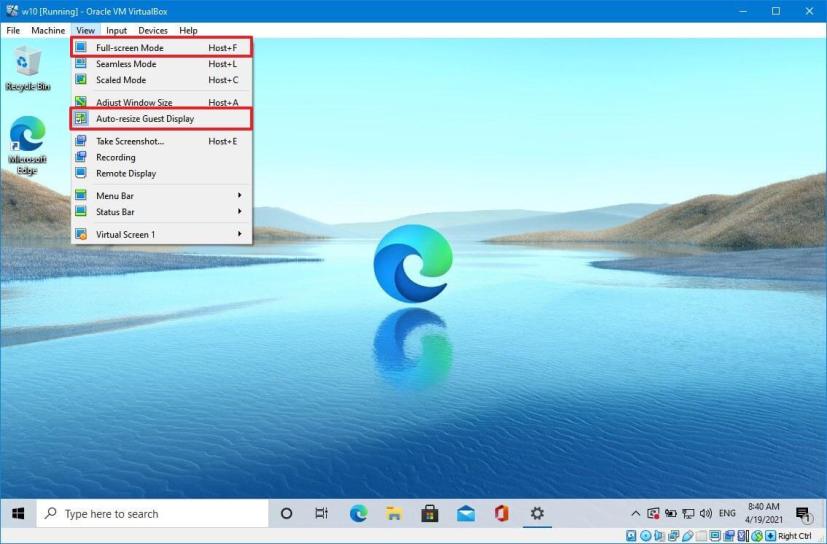Click the network adapters status icon
Viewport: 827px width, 544px height.
[x=674, y=536]
